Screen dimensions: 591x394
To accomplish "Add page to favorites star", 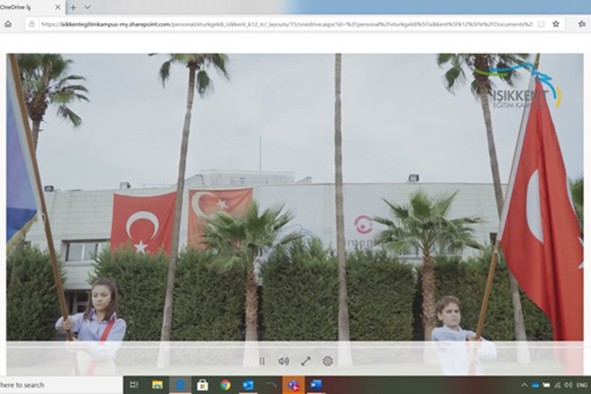I will pyautogui.click(x=556, y=24).
